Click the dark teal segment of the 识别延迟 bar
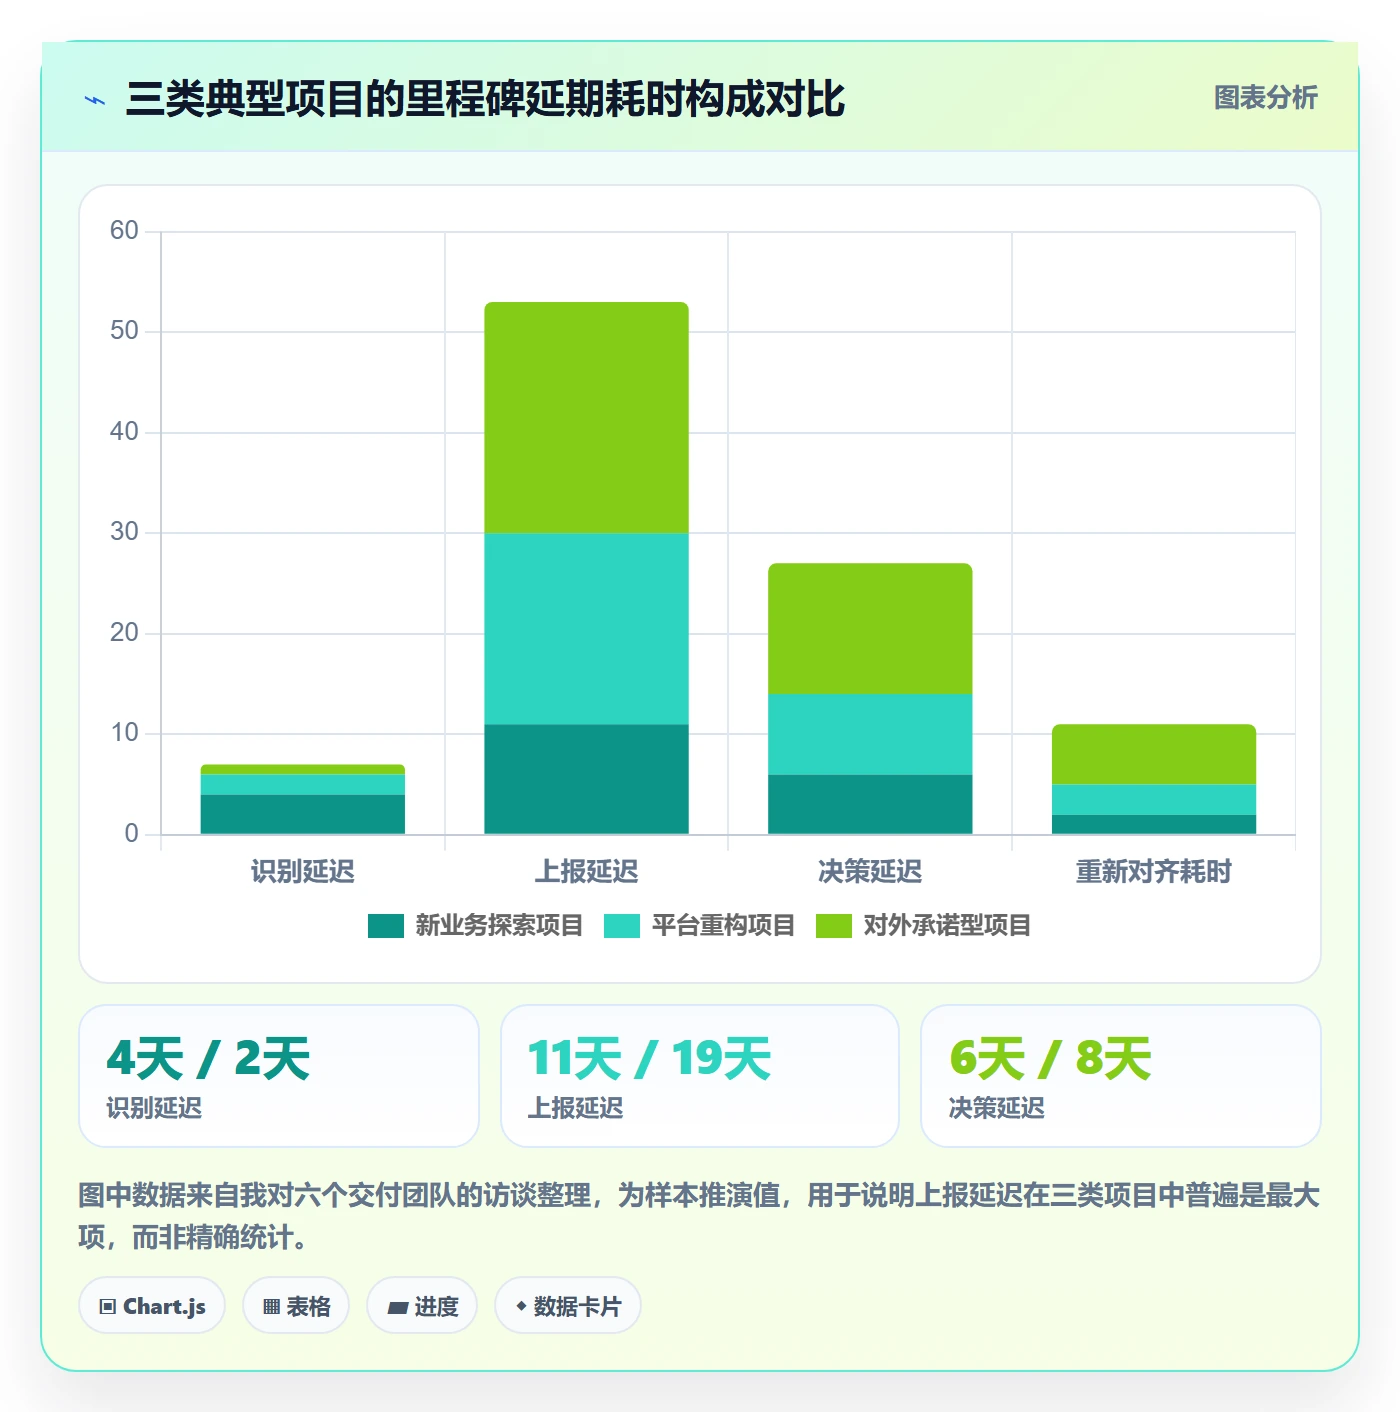 coord(303,814)
